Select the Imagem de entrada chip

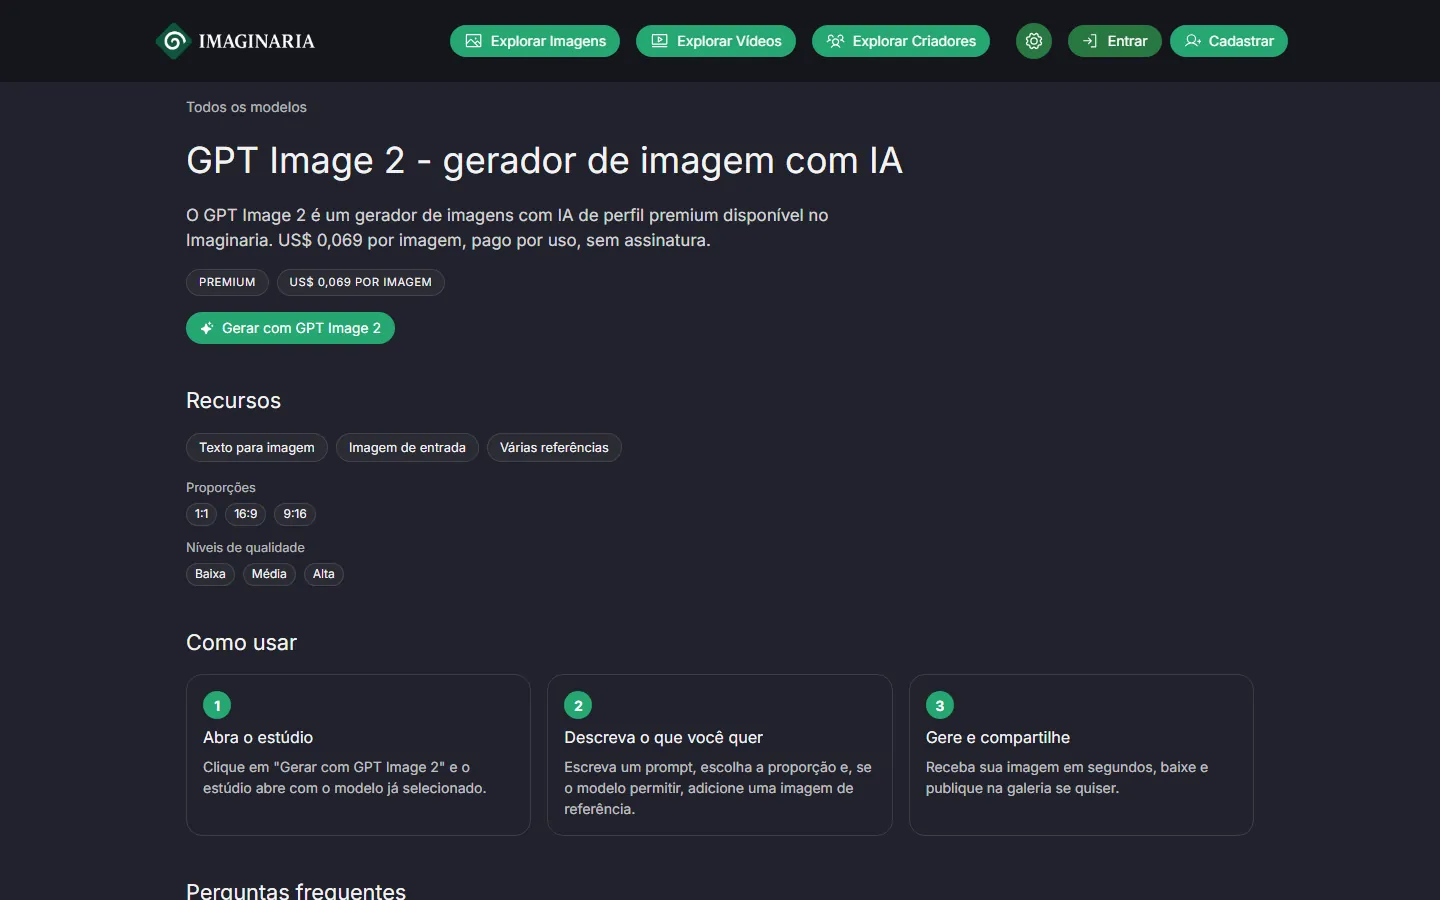[x=407, y=447]
